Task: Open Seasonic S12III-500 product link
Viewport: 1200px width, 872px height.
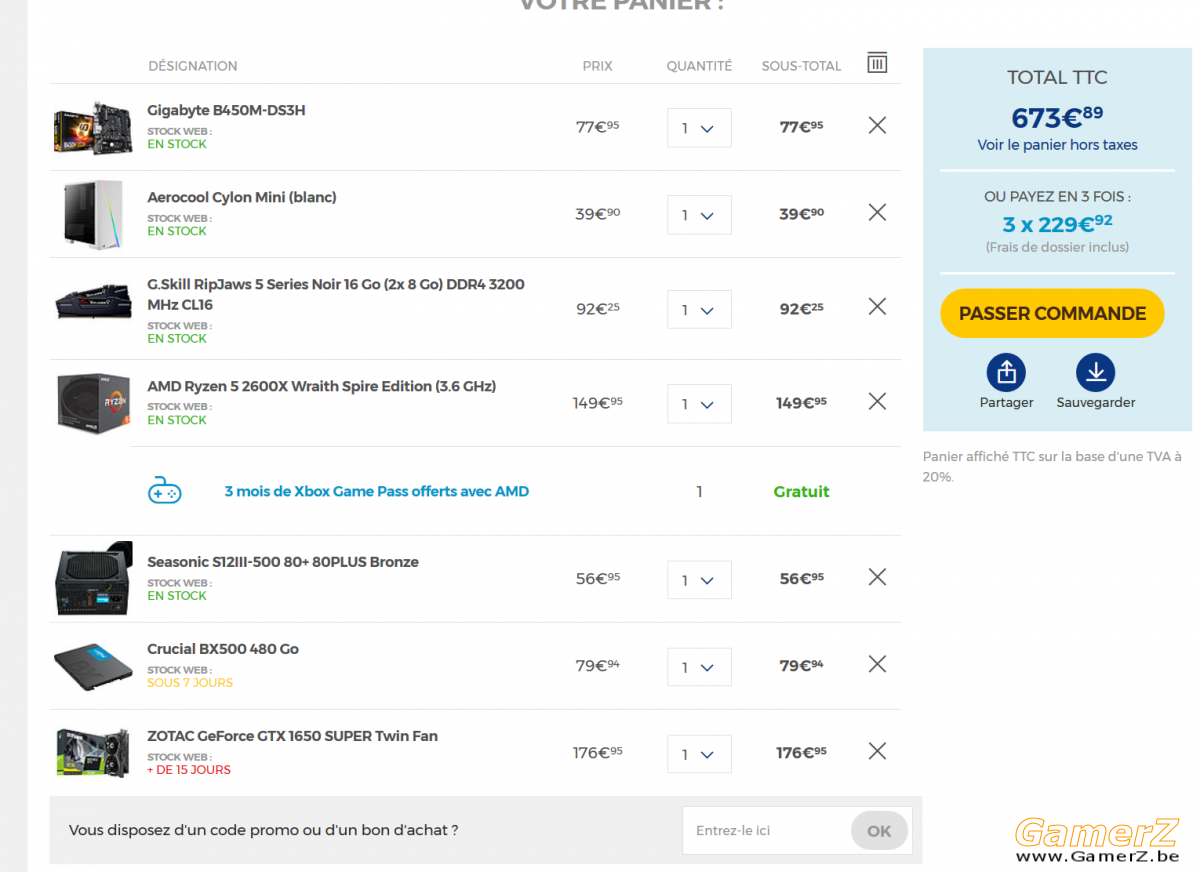Action: coord(283,562)
